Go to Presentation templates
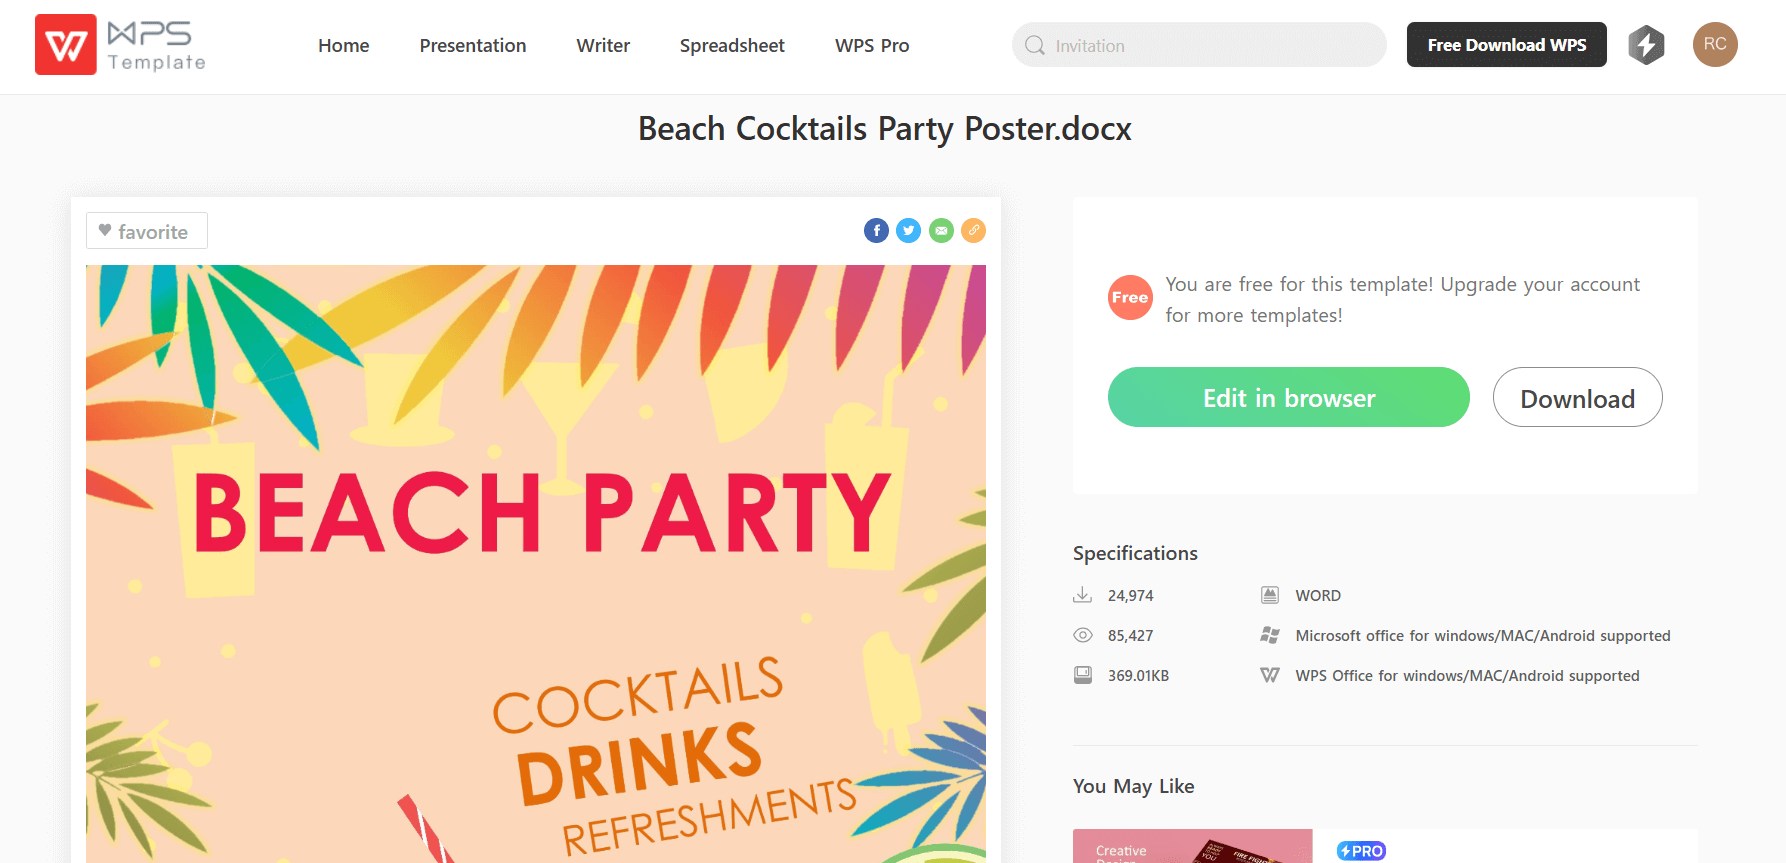The width and height of the screenshot is (1786, 863). click(472, 46)
